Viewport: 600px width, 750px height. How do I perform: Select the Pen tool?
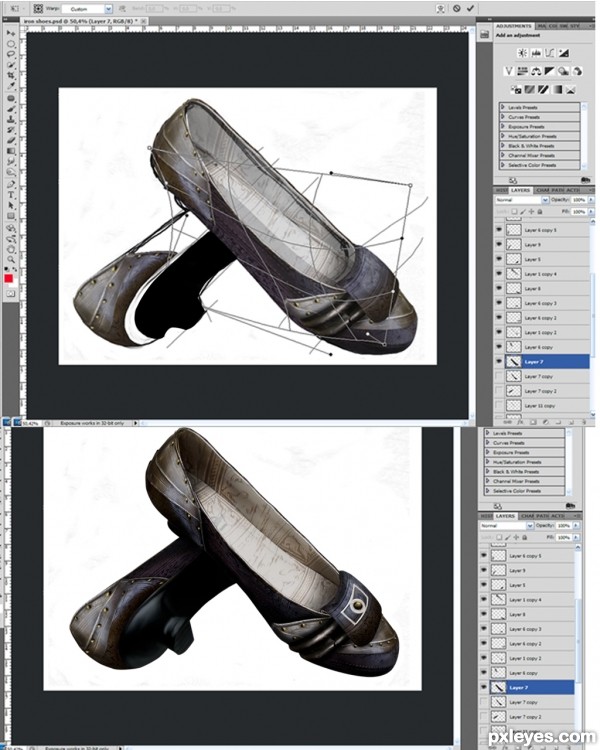[11, 185]
